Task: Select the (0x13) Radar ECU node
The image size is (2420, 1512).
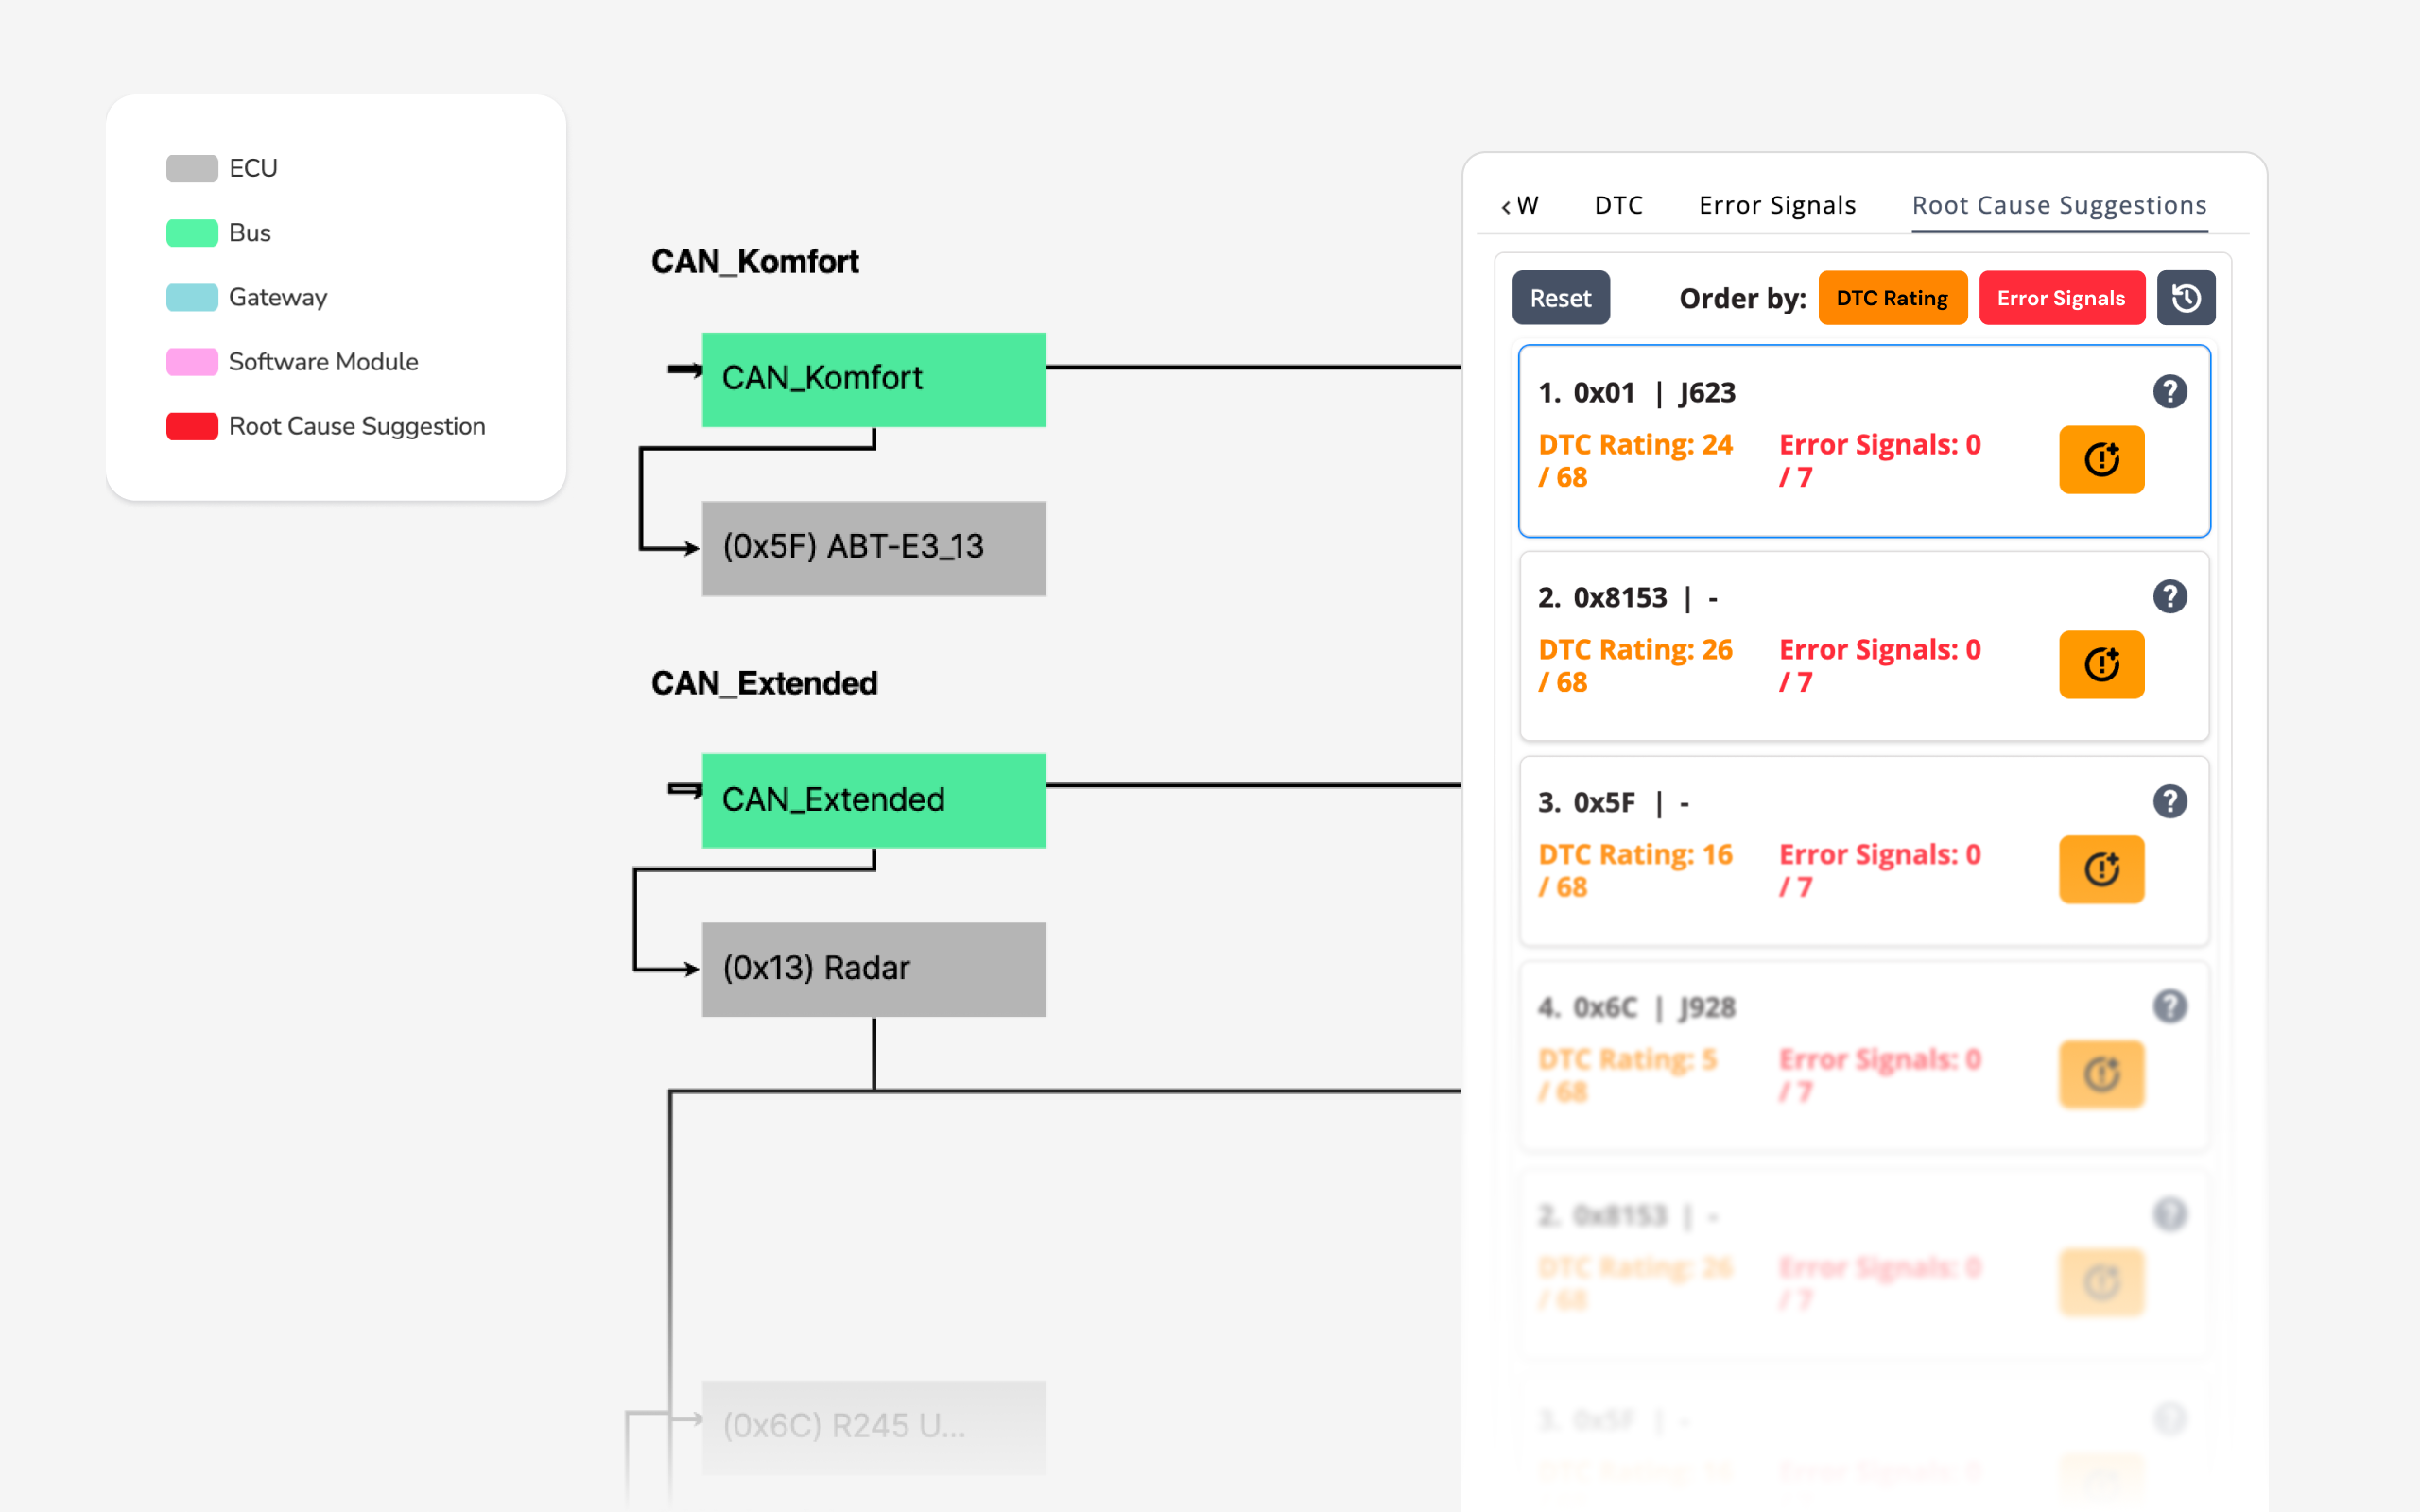Action: tap(874, 969)
